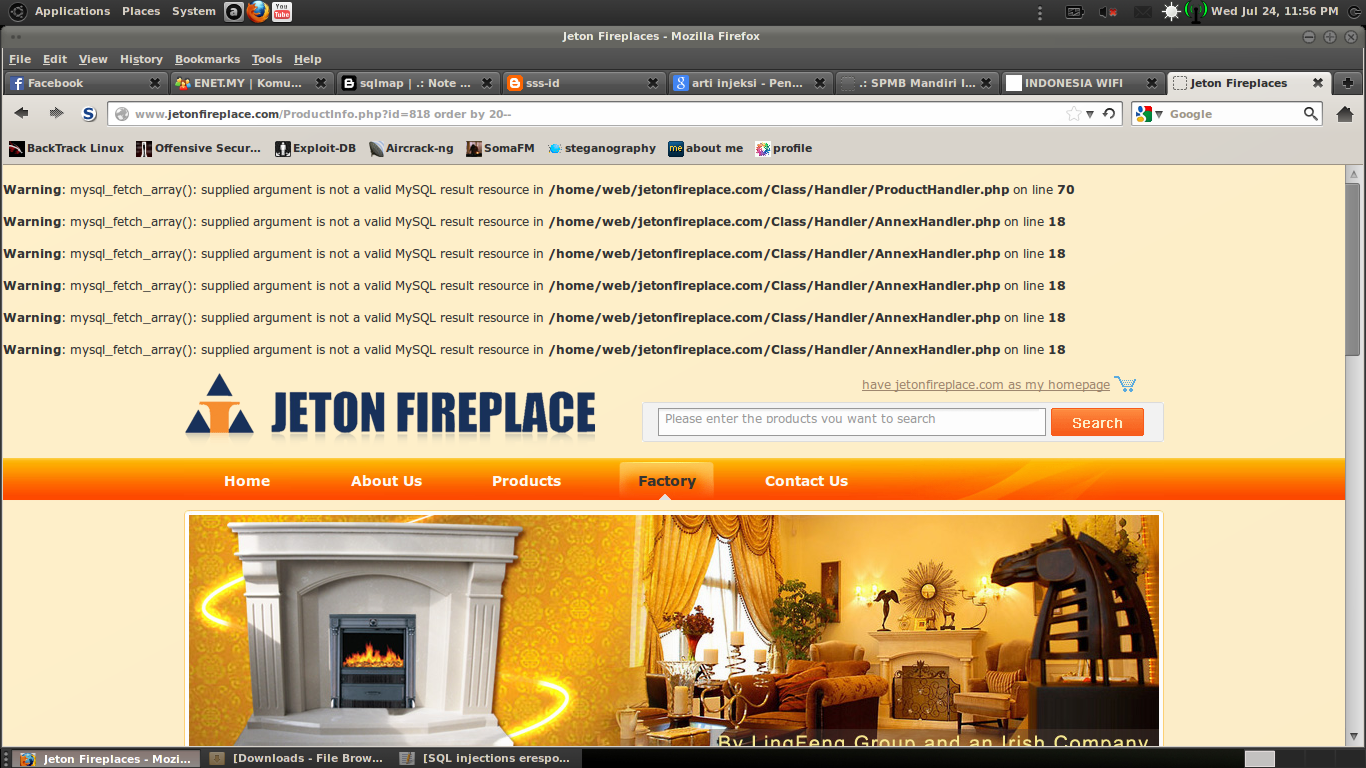This screenshot has width=1366, height=768.
Task: Click the Firefox Home icon
Action: [1345, 113]
